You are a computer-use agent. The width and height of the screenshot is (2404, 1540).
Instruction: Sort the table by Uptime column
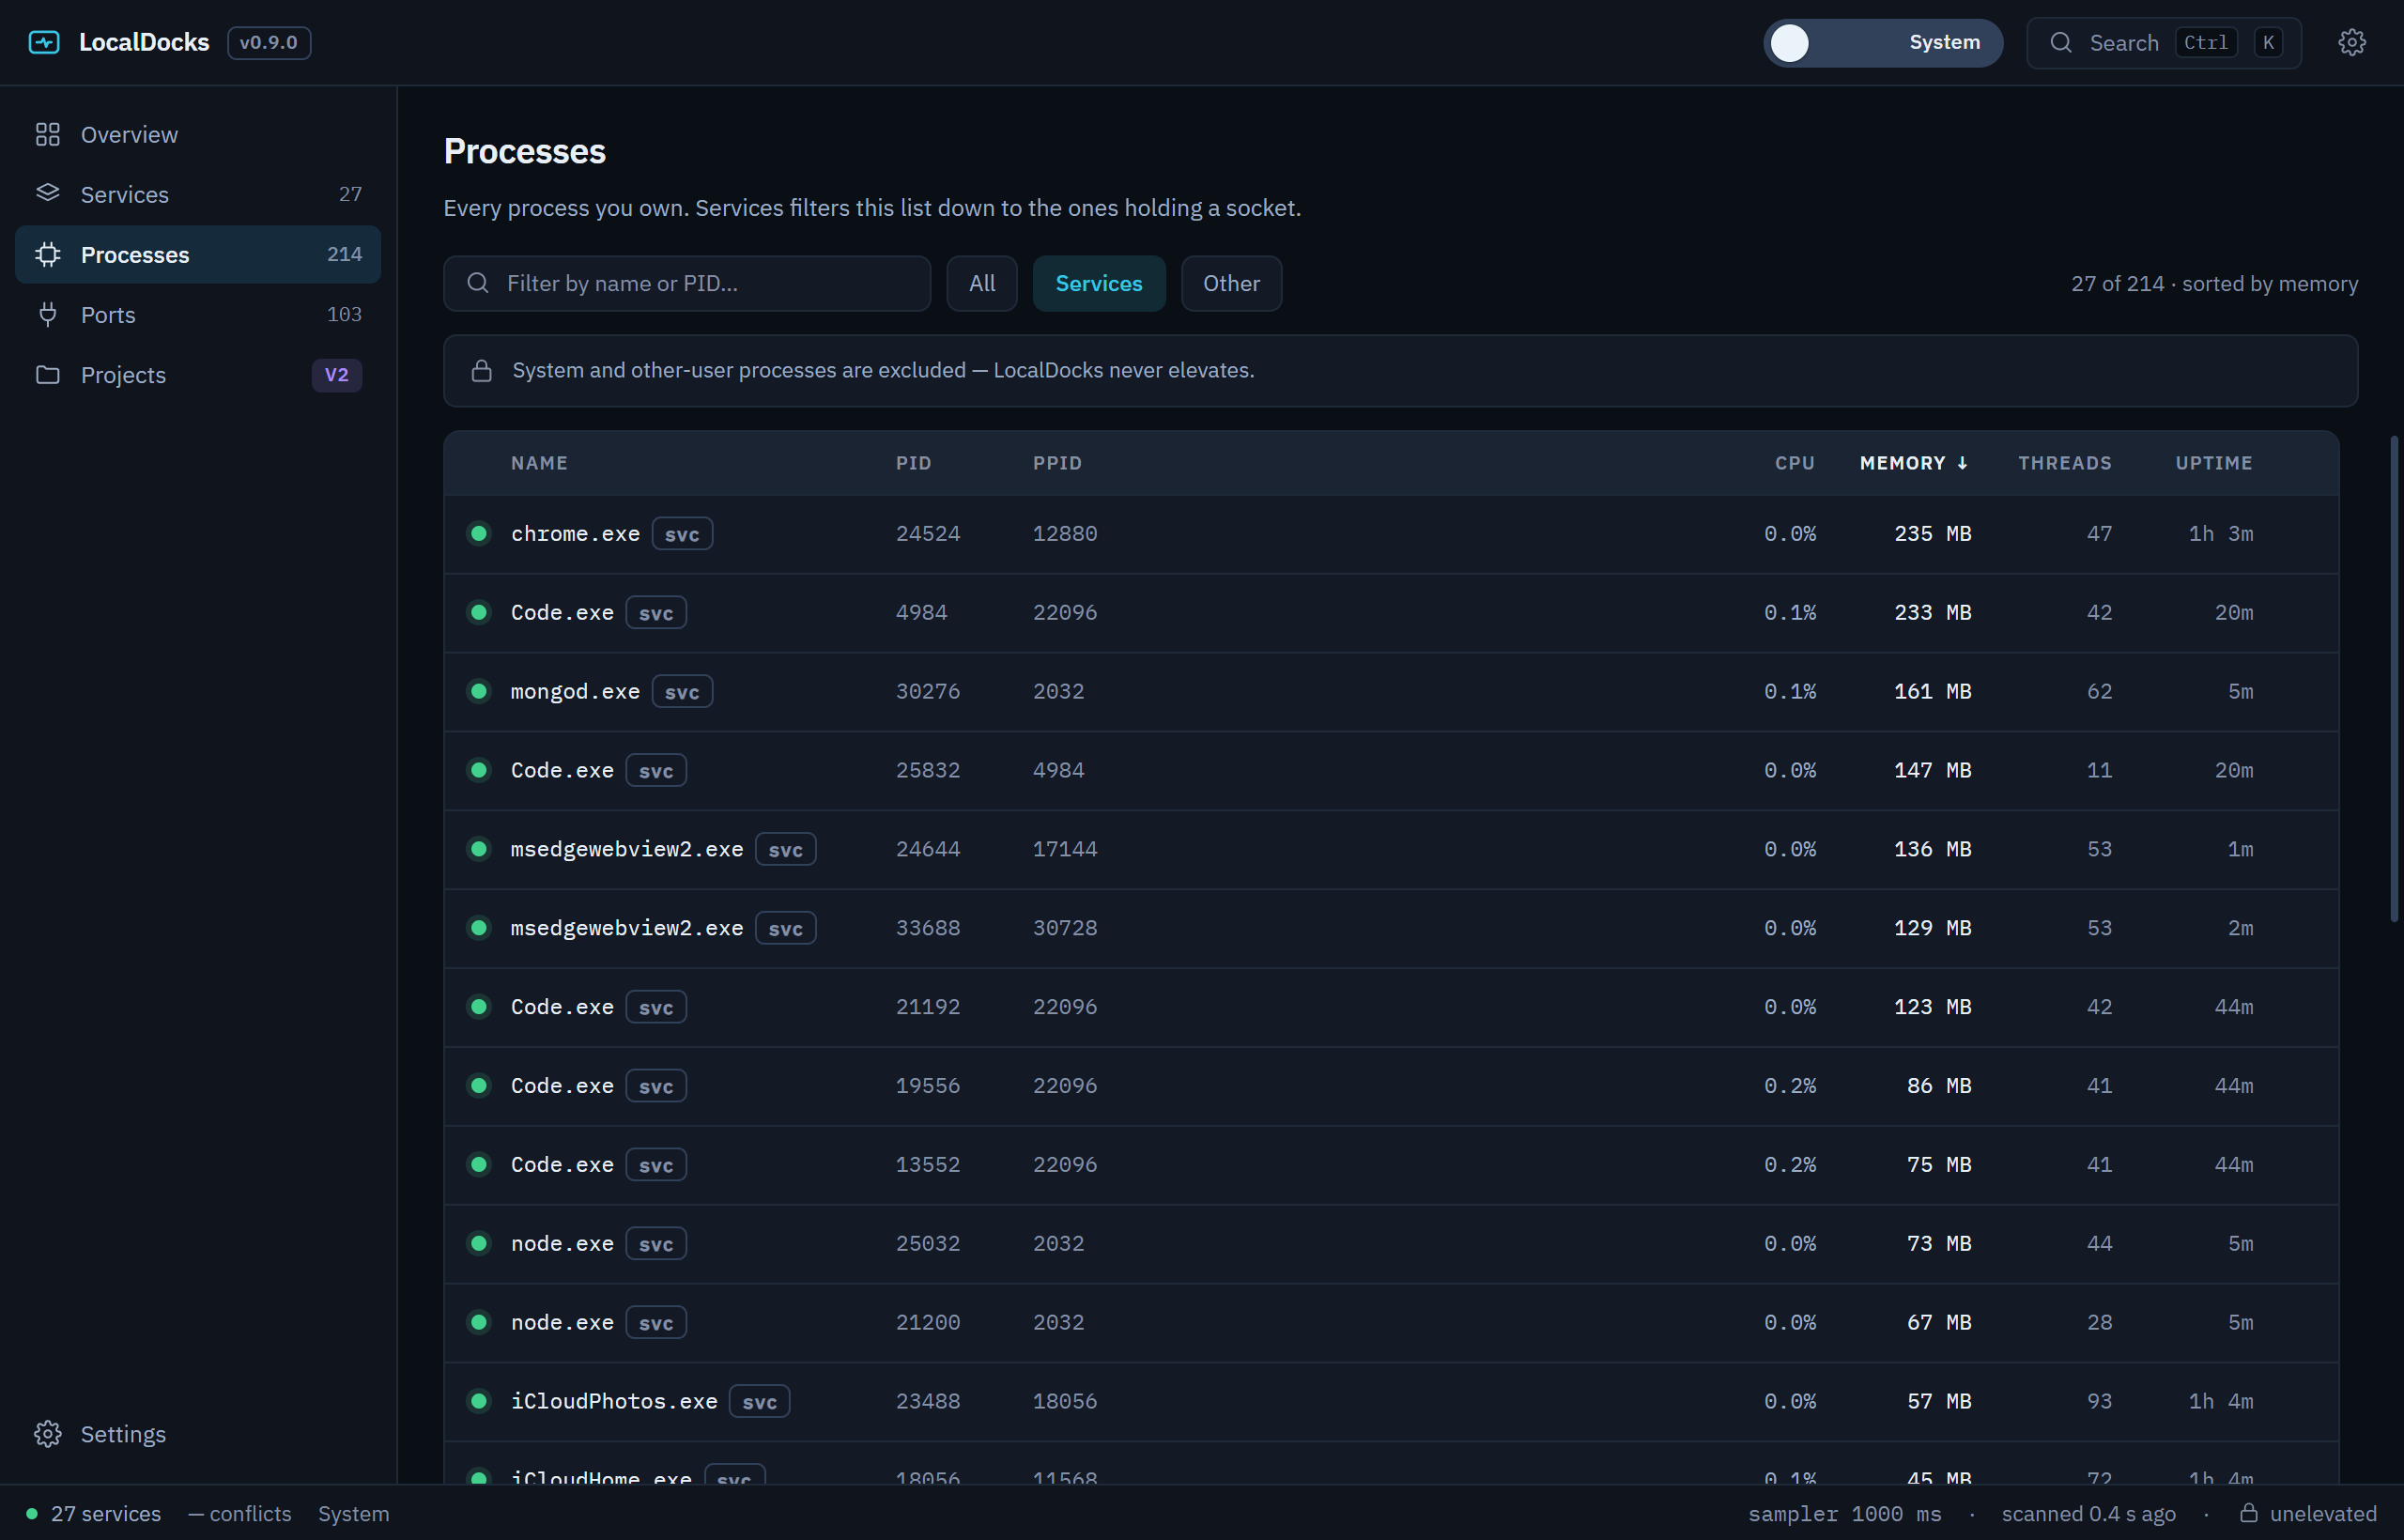pos(2213,463)
